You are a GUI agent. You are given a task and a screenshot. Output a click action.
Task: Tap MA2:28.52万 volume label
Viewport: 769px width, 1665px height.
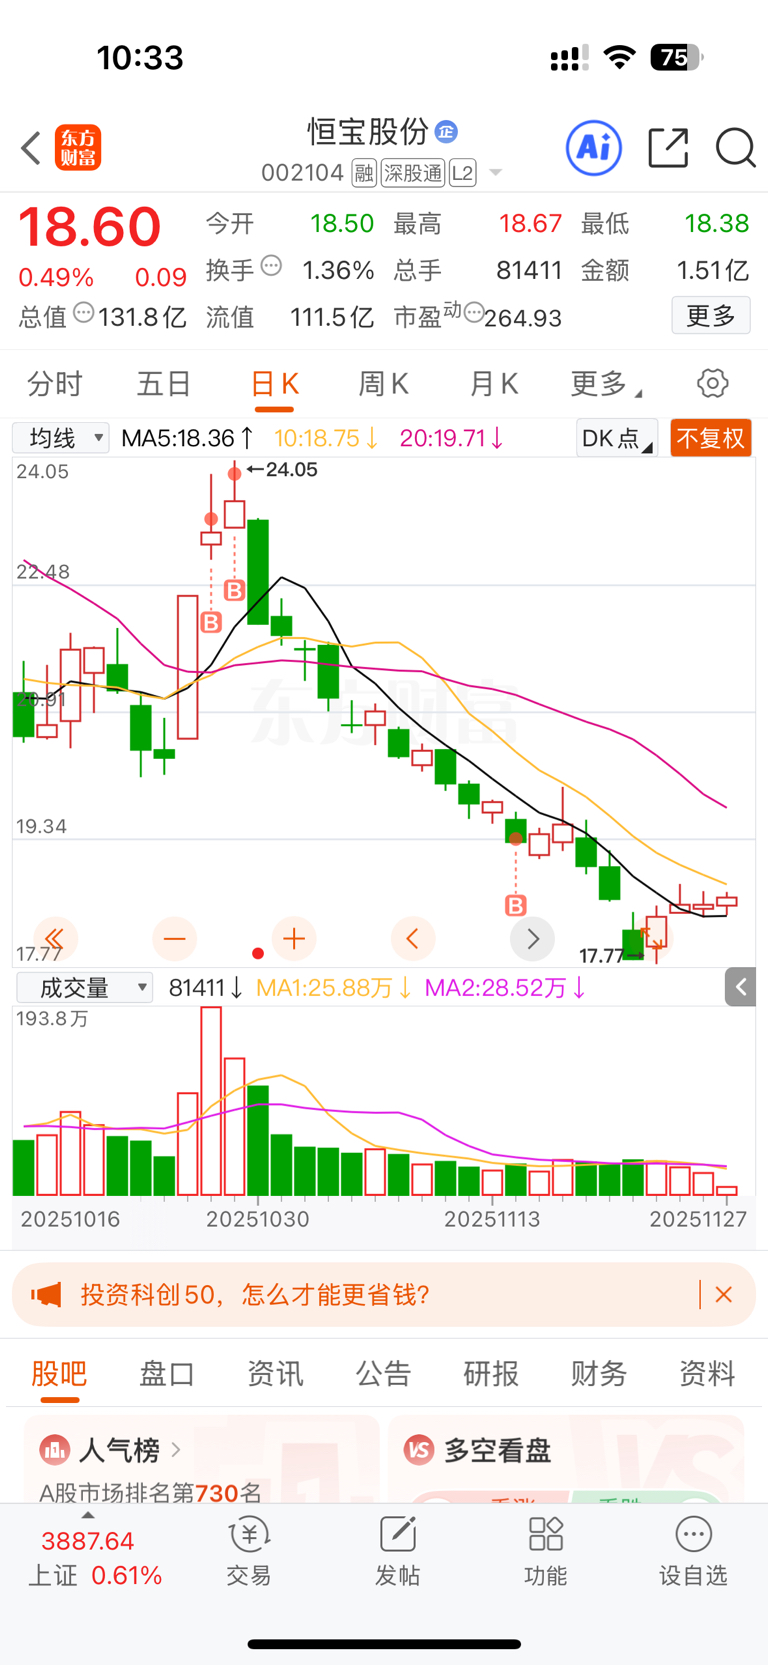[x=505, y=988]
